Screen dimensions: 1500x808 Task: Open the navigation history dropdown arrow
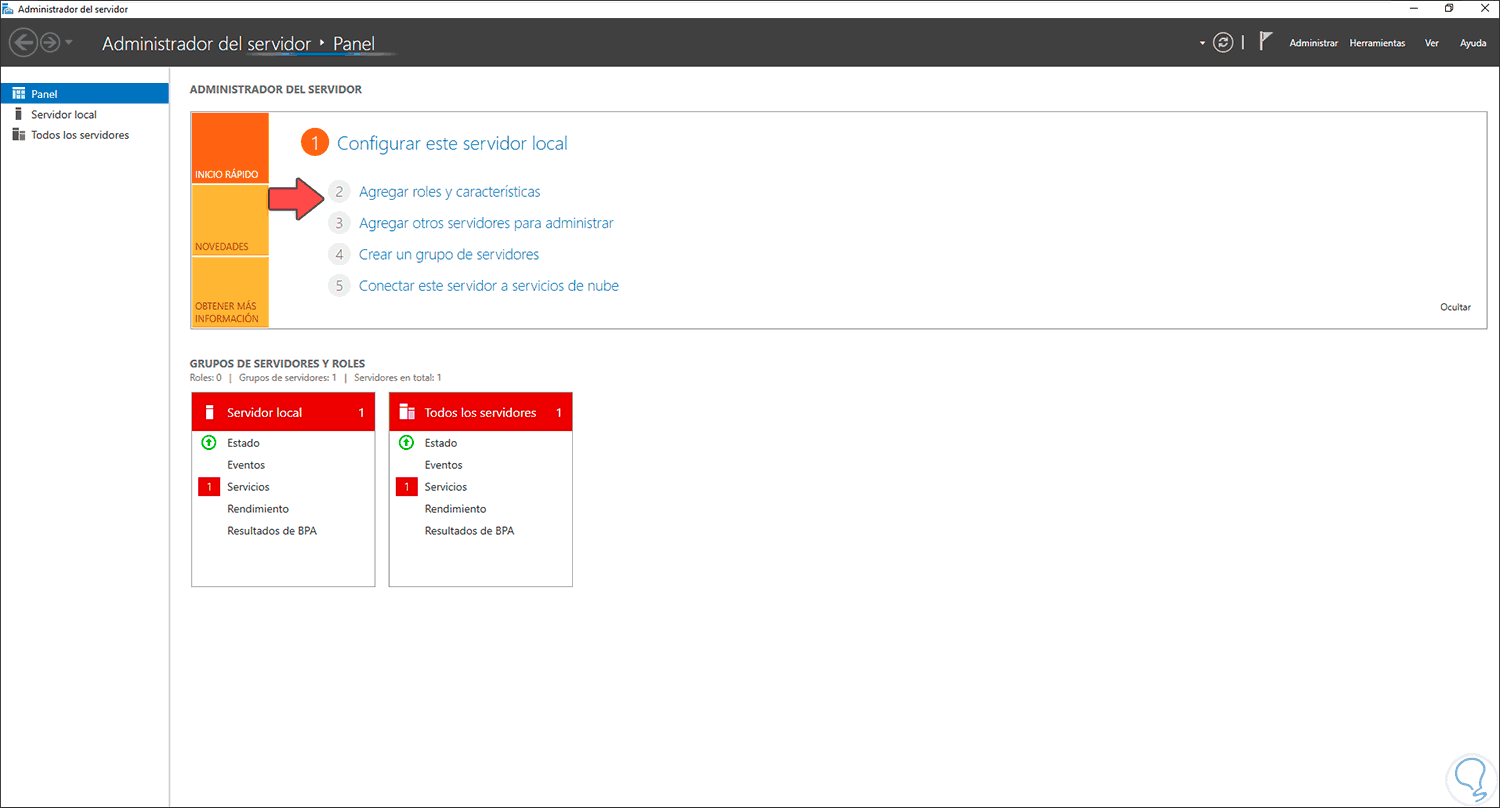69,43
